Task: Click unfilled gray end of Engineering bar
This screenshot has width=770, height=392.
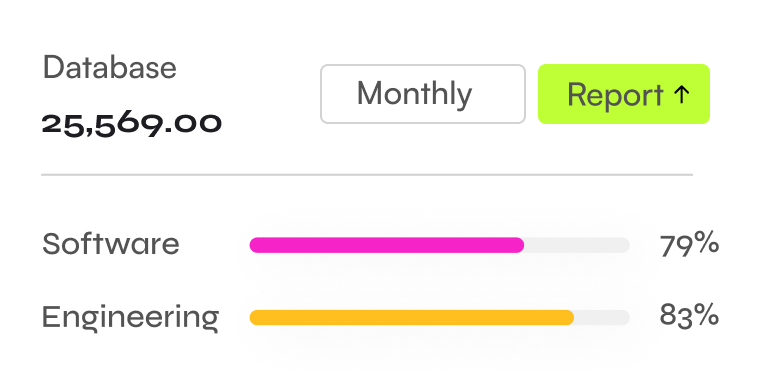Action: coord(602,317)
